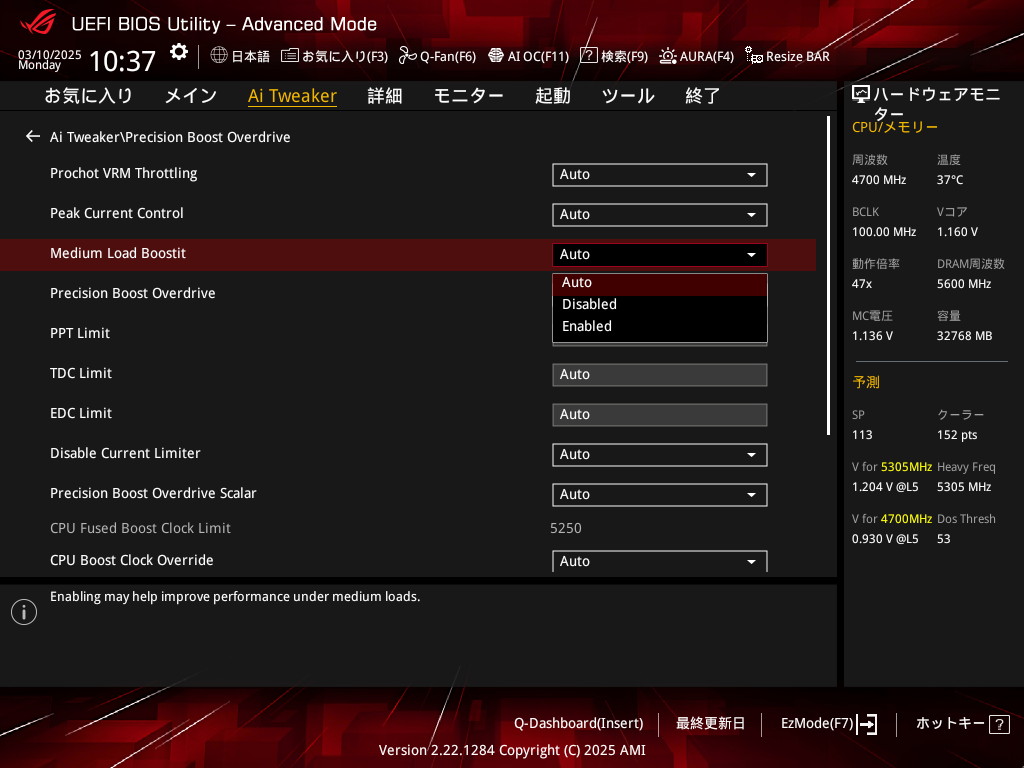Click the 32768 MB capacity value
Screen dimensions: 1024x768
pos(965,336)
